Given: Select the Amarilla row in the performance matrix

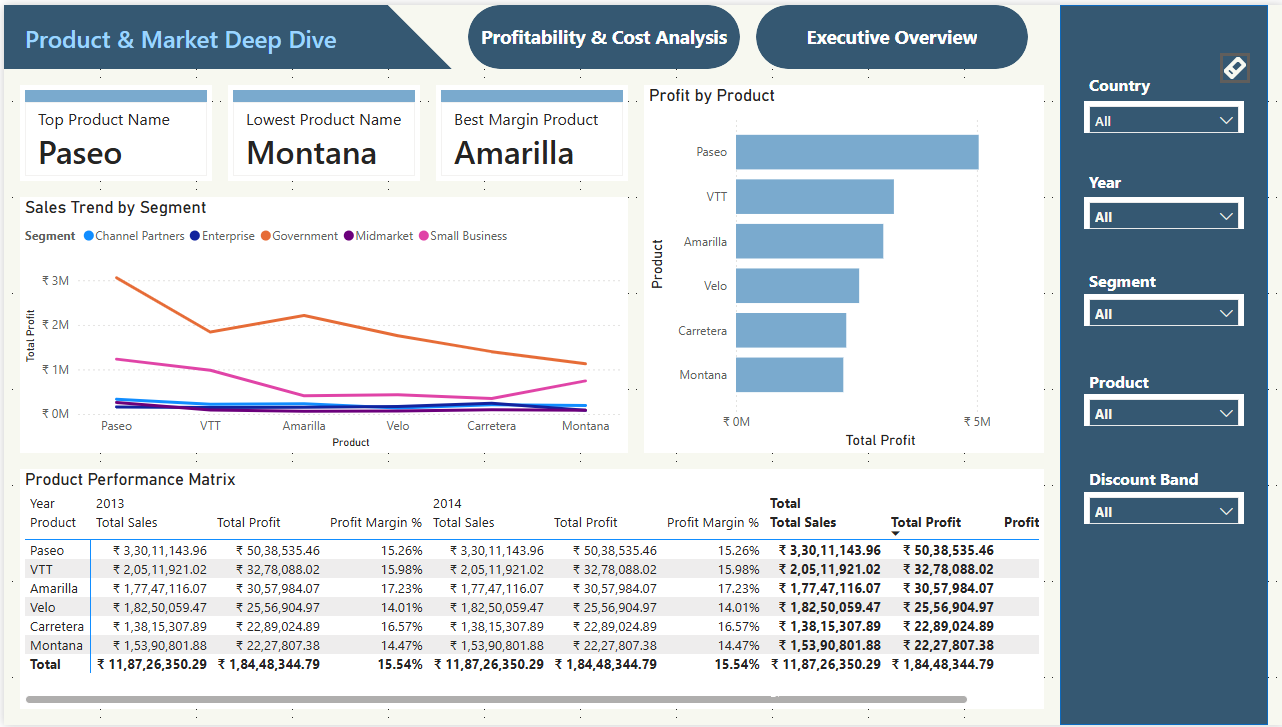Looking at the screenshot, I should coord(54,589).
